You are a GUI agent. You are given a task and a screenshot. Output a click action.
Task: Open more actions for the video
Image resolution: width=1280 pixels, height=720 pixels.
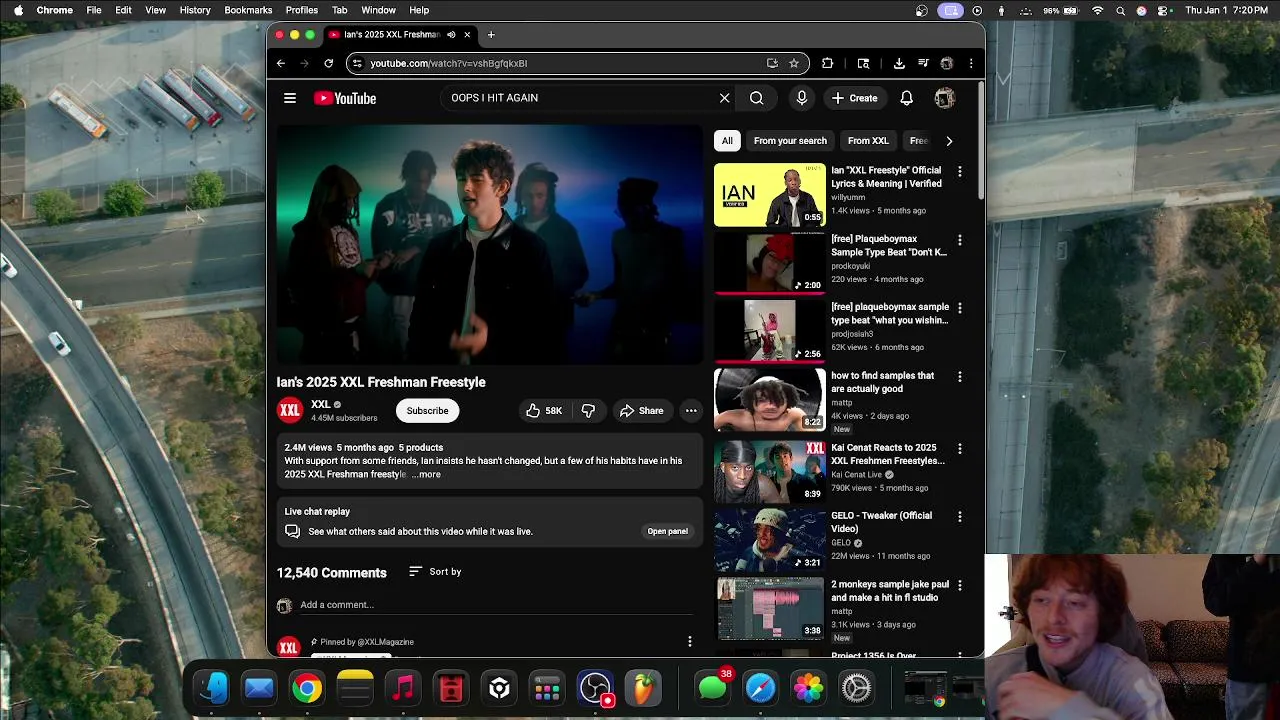click(x=691, y=411)
